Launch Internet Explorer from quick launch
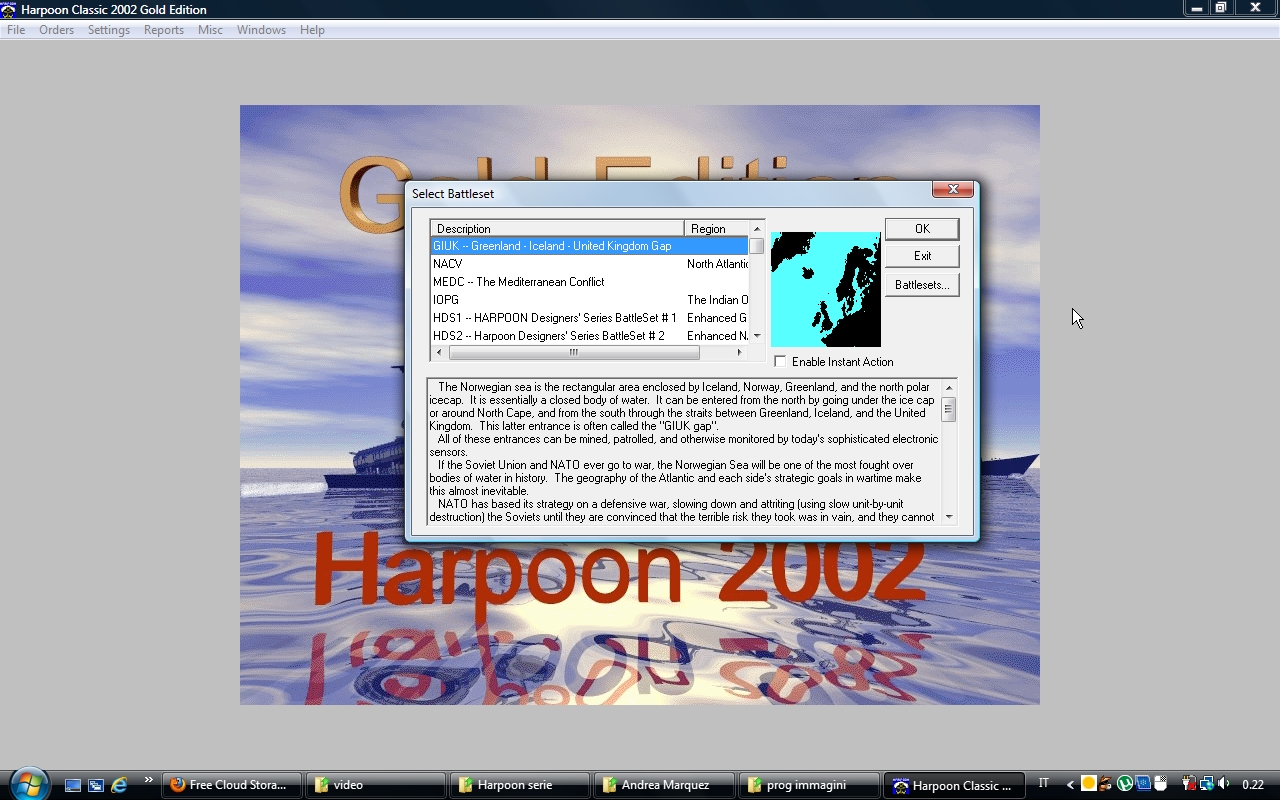1280x800 pixels. 119,785
